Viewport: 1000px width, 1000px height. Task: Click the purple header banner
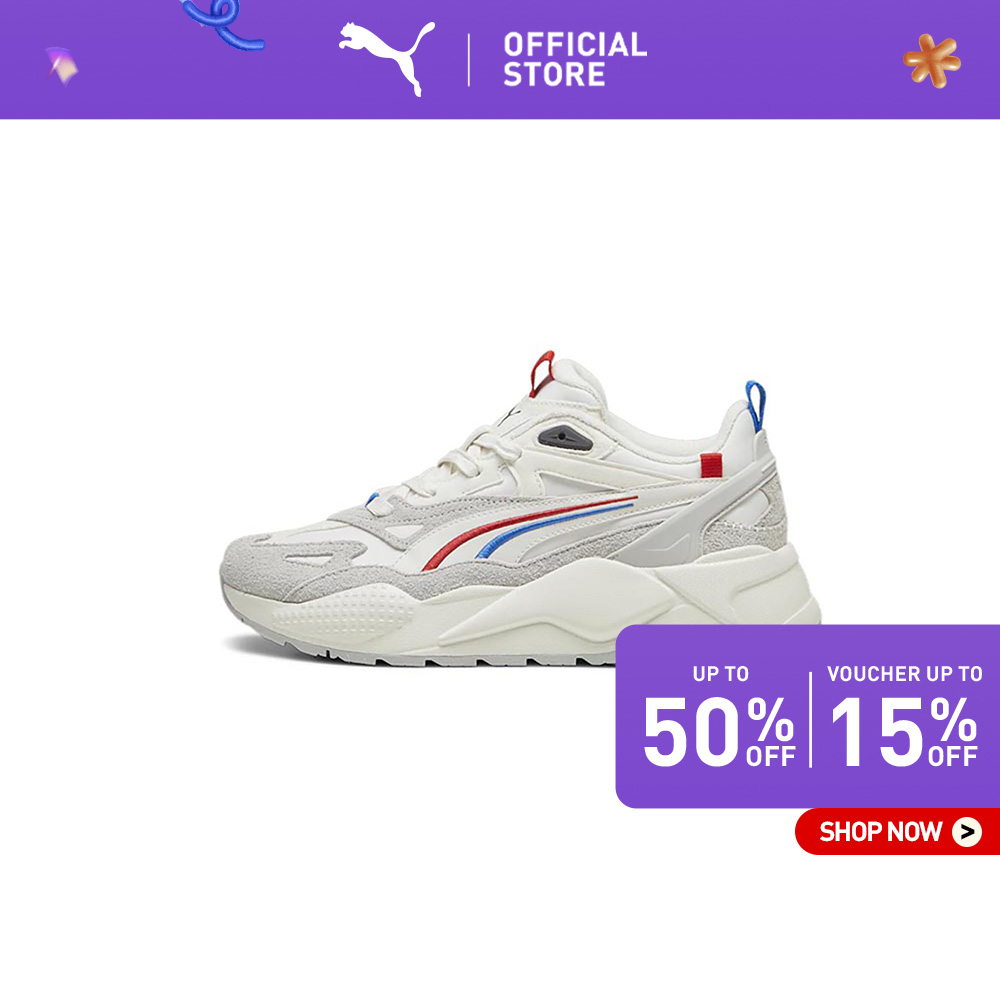pos(500,59)
